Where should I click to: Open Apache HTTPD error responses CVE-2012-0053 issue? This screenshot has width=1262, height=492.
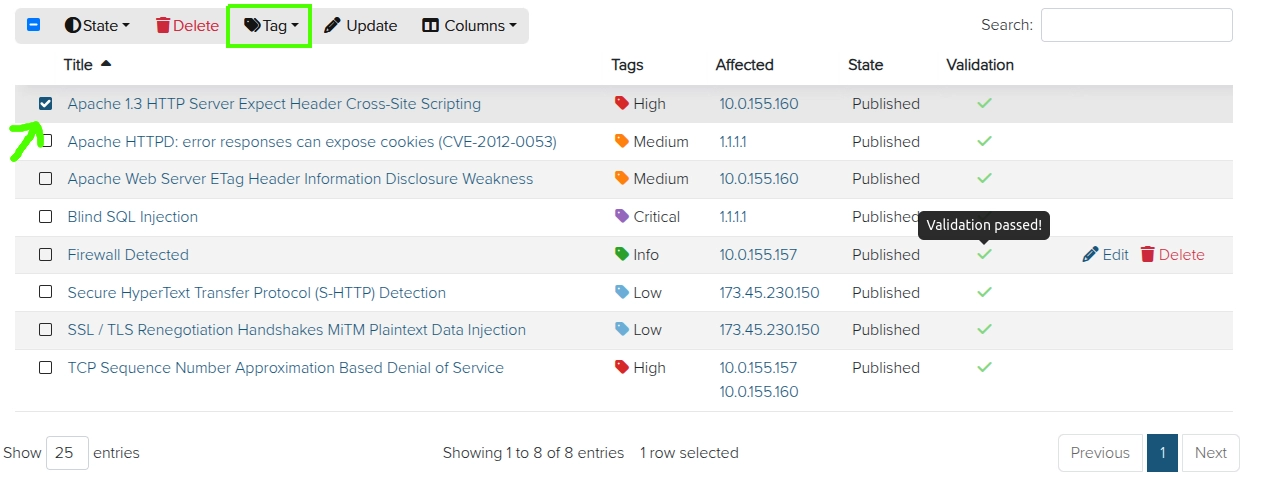click(x=312, y=142)
